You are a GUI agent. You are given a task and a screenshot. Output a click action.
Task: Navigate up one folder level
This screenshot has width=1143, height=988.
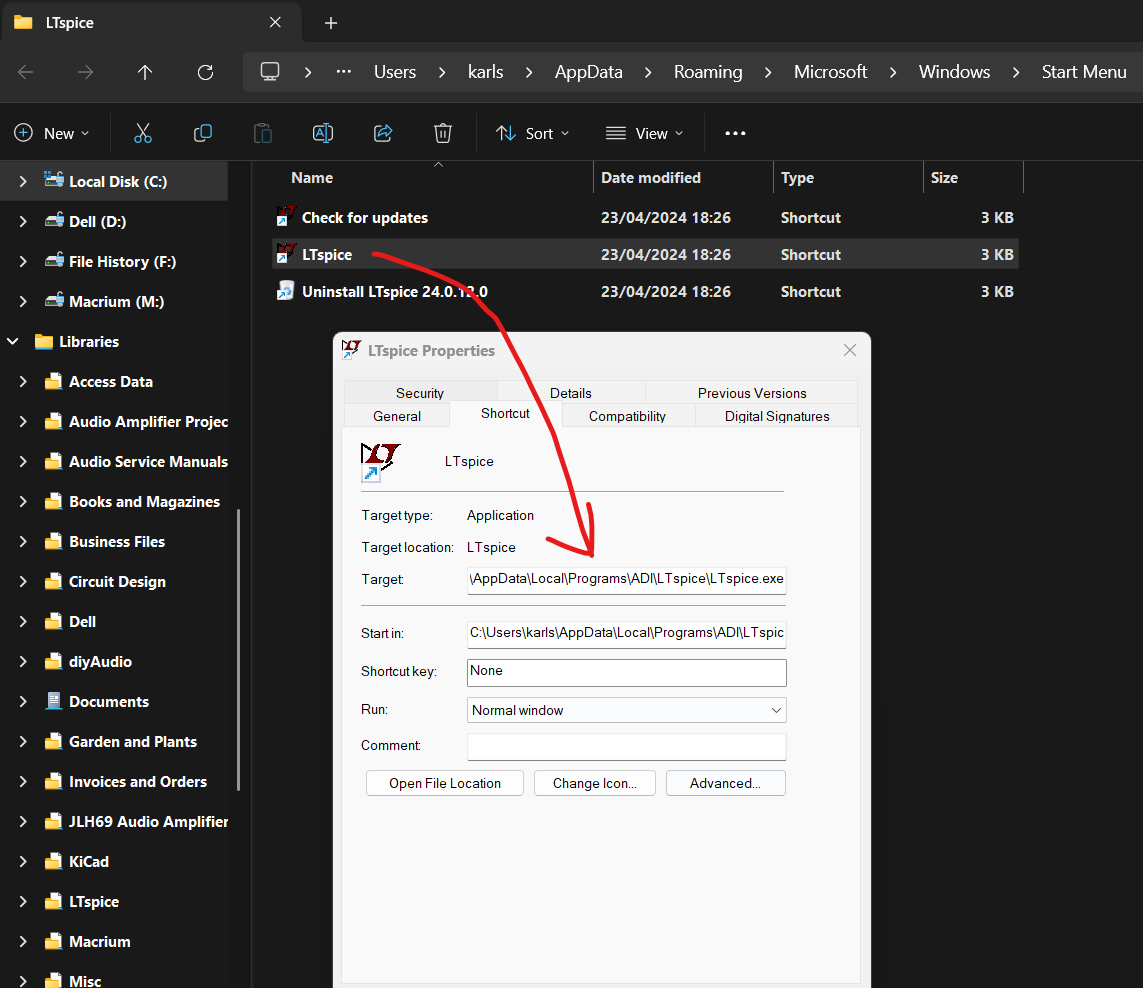(145, 72)
